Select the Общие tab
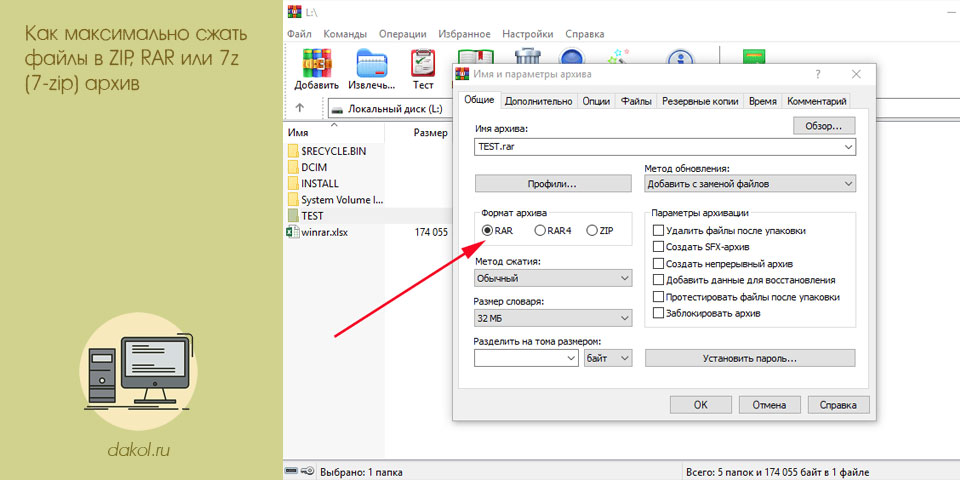This screenshot has height=480, width=960. [479, 100]
